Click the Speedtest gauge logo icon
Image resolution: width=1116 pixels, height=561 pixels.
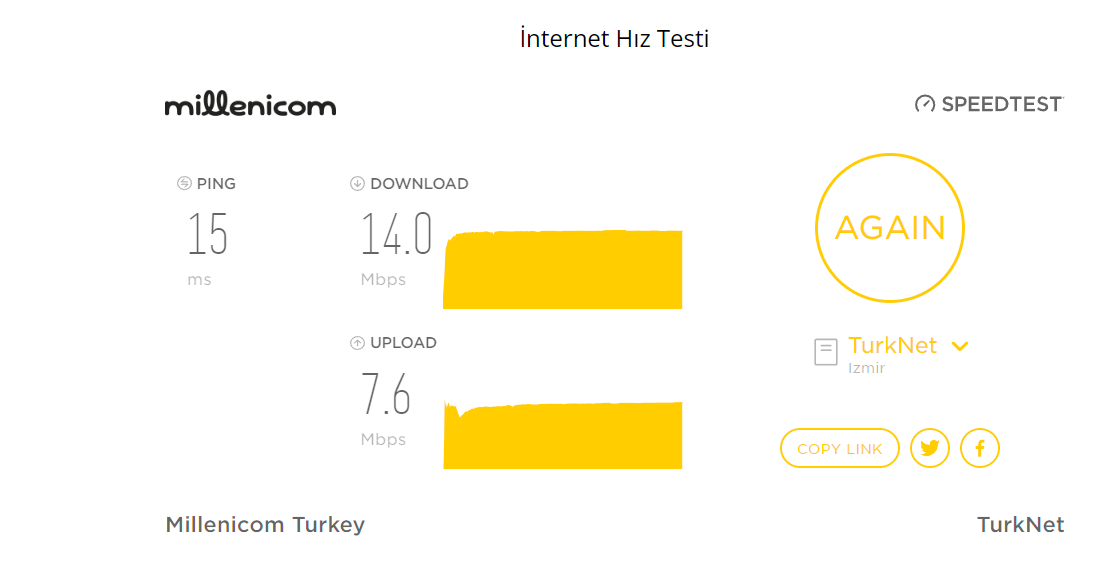pyautogui.click(x=925, y=104)
